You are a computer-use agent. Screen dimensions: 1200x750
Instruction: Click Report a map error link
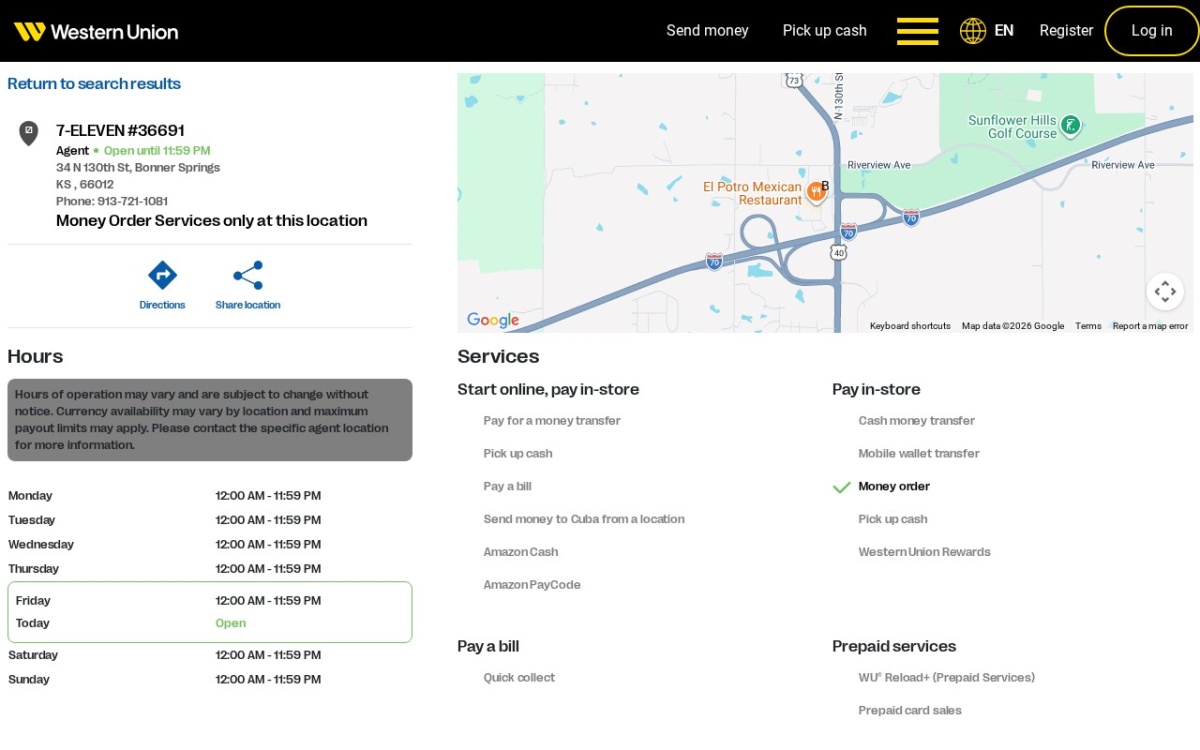click(1150, 326)
